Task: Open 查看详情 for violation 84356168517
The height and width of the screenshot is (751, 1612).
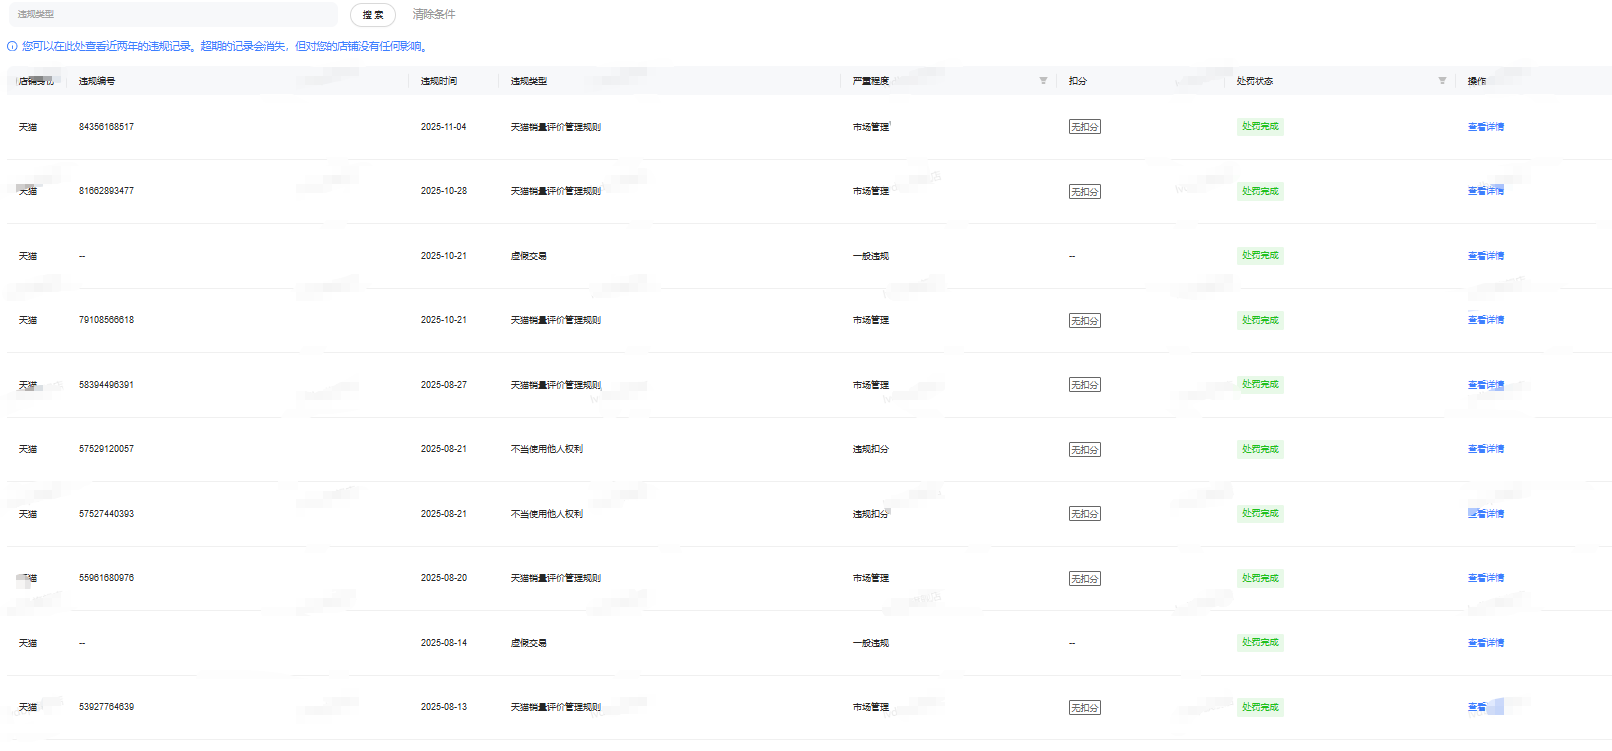Action: tap(1485, 127)
